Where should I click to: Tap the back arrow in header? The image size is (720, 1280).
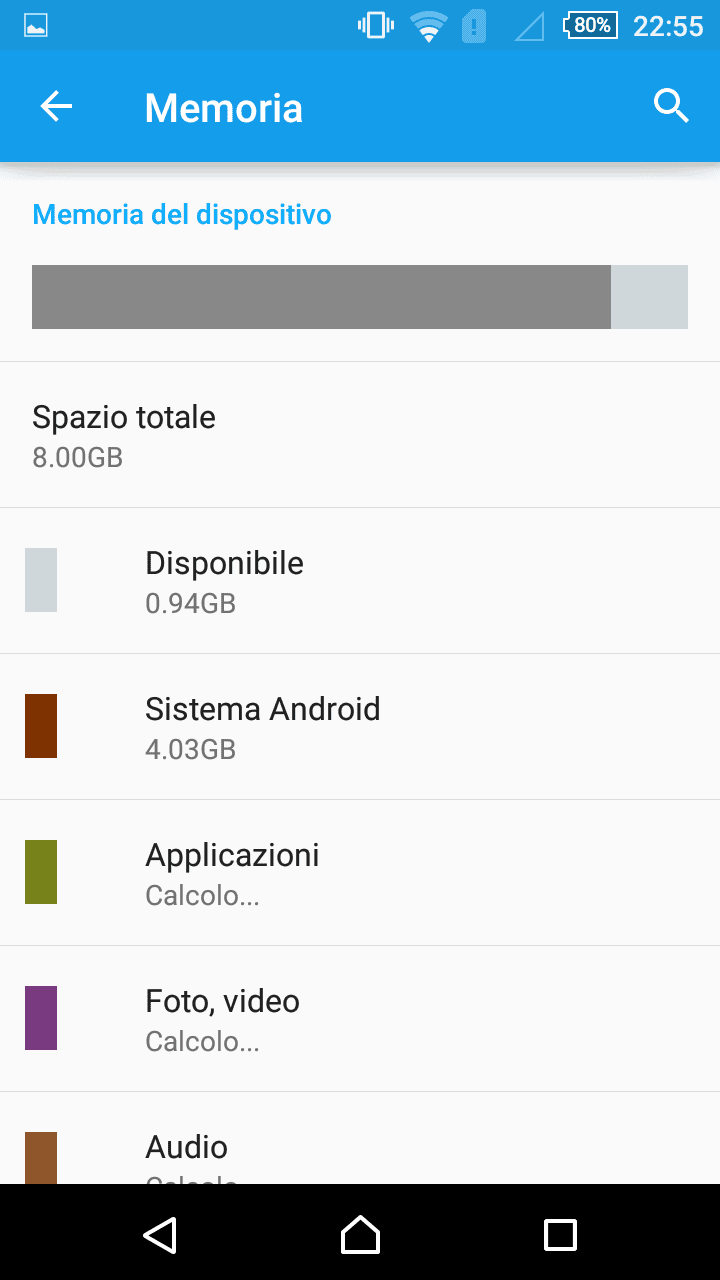click(x=56, y=107)
